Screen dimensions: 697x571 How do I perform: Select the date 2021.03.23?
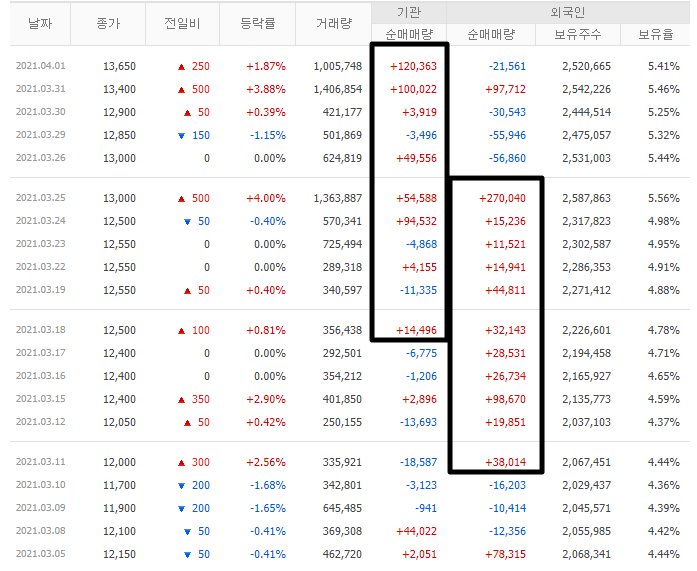[40, 244]
